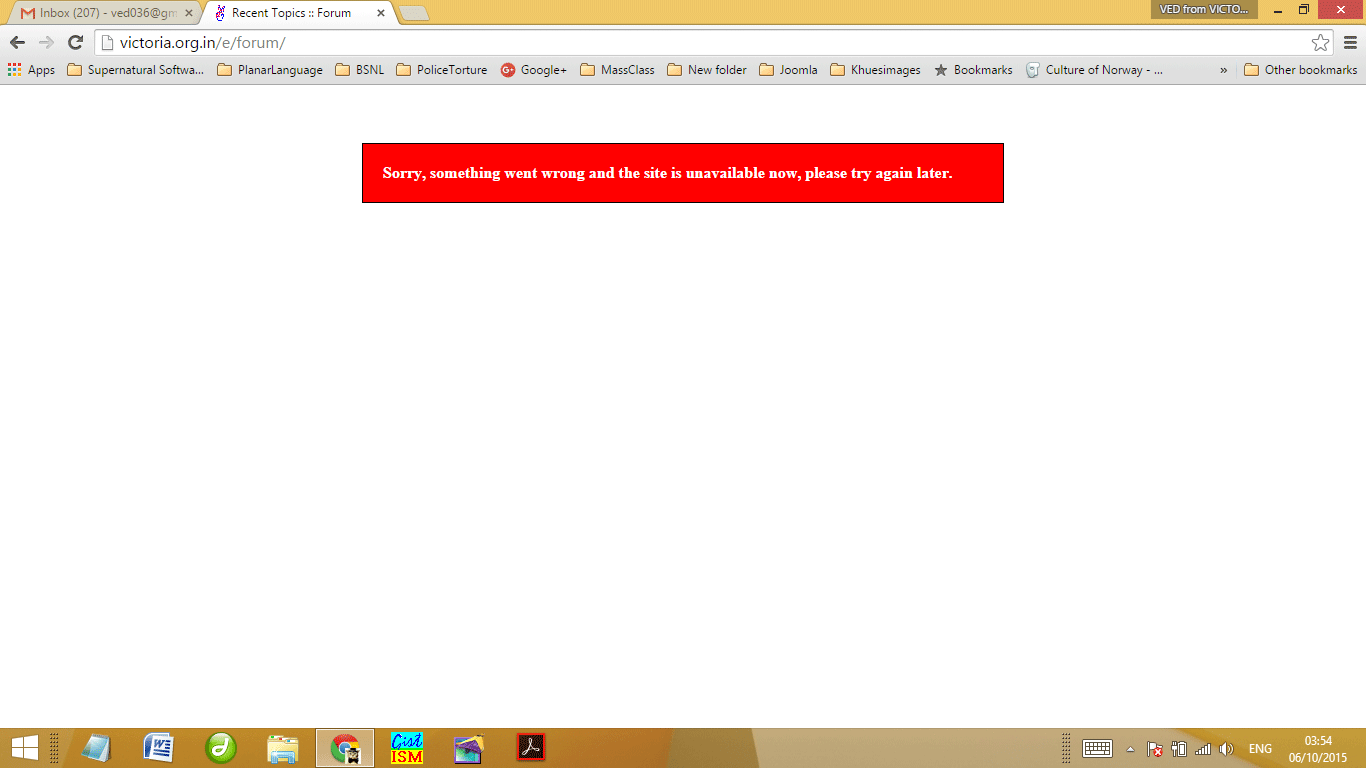Click the red site unavailable error message
This screenshot has height=768, width=1366.
(683, 173)
